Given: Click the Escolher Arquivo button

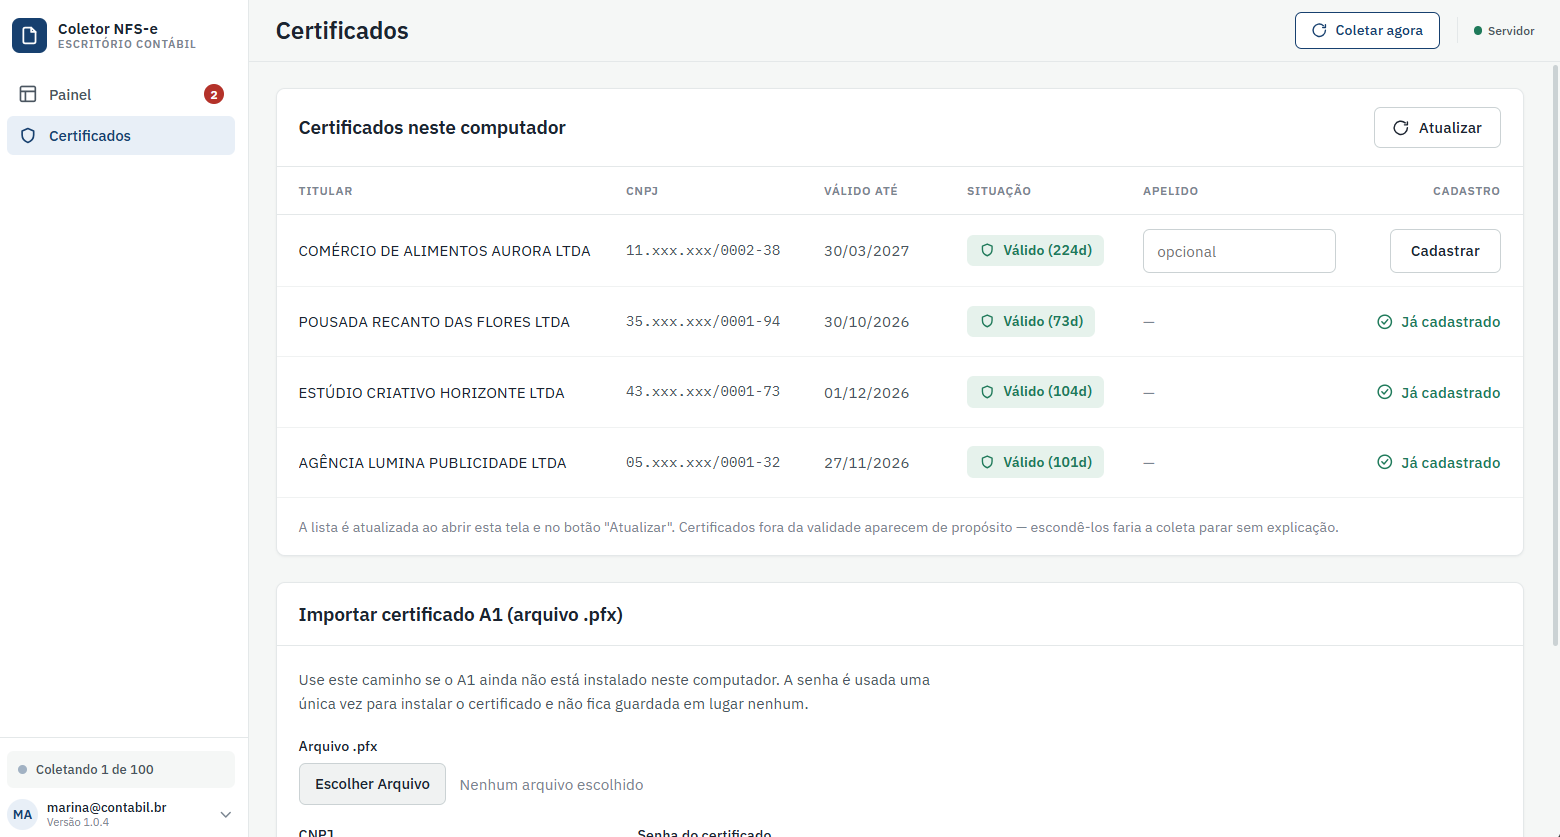Looking at the screenshot, I should click(x=372, y=784).
